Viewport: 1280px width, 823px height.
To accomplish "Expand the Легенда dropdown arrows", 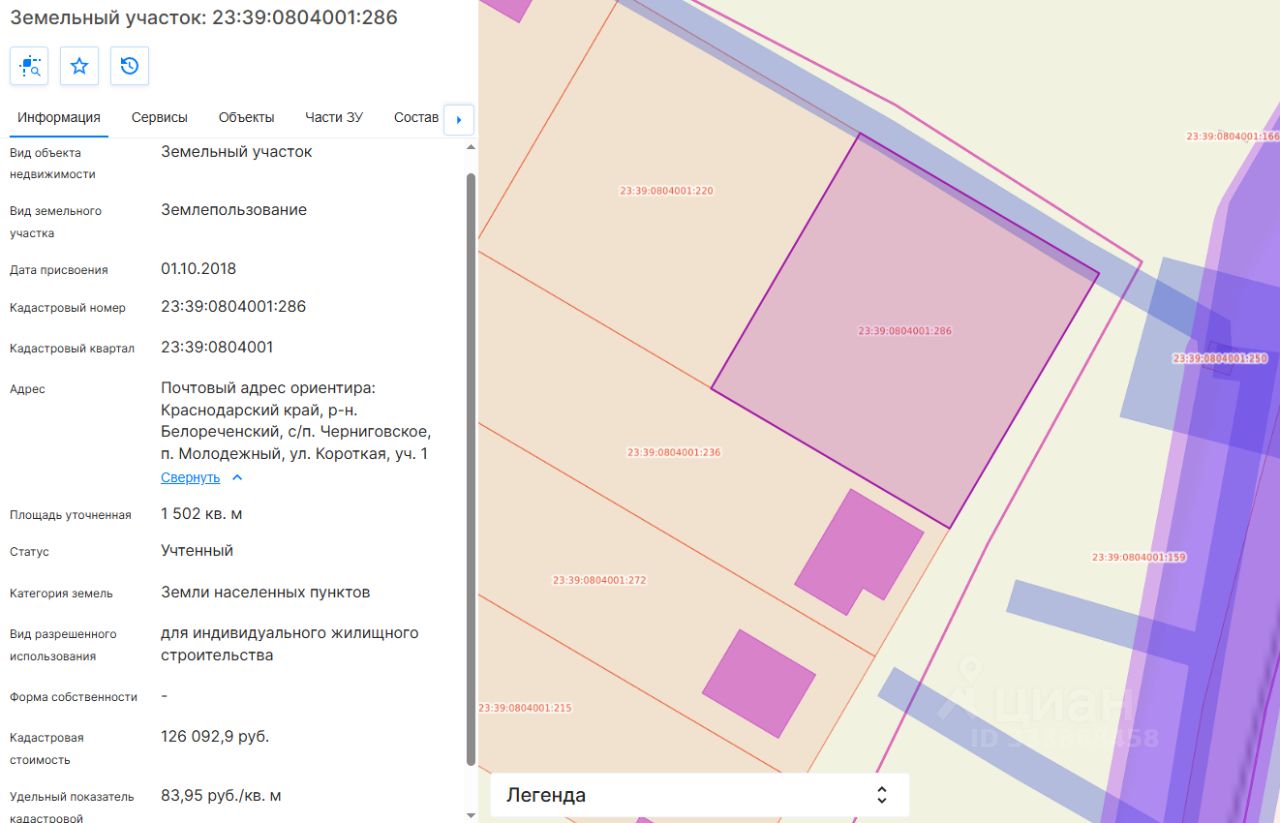I will click(x=881, y=795).
